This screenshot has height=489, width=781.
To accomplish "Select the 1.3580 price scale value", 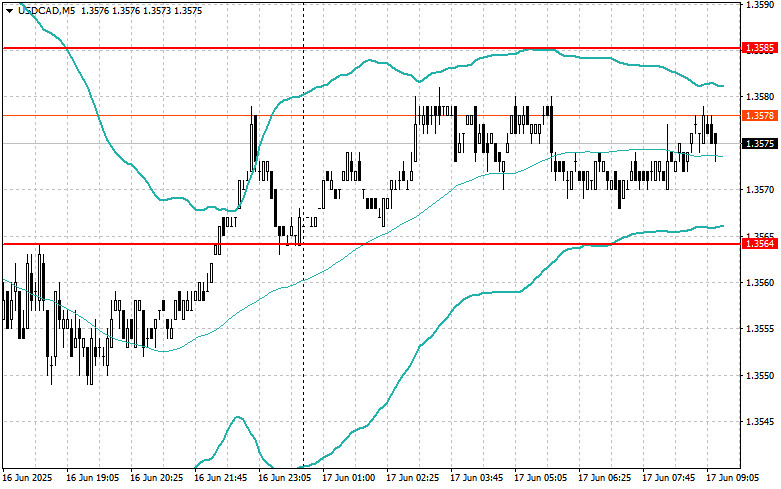I will [760, 97].
